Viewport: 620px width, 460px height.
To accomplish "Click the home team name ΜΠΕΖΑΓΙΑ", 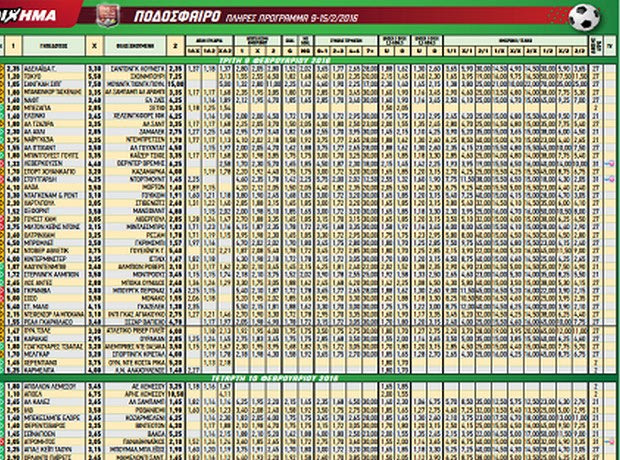I will click(37, 108).
